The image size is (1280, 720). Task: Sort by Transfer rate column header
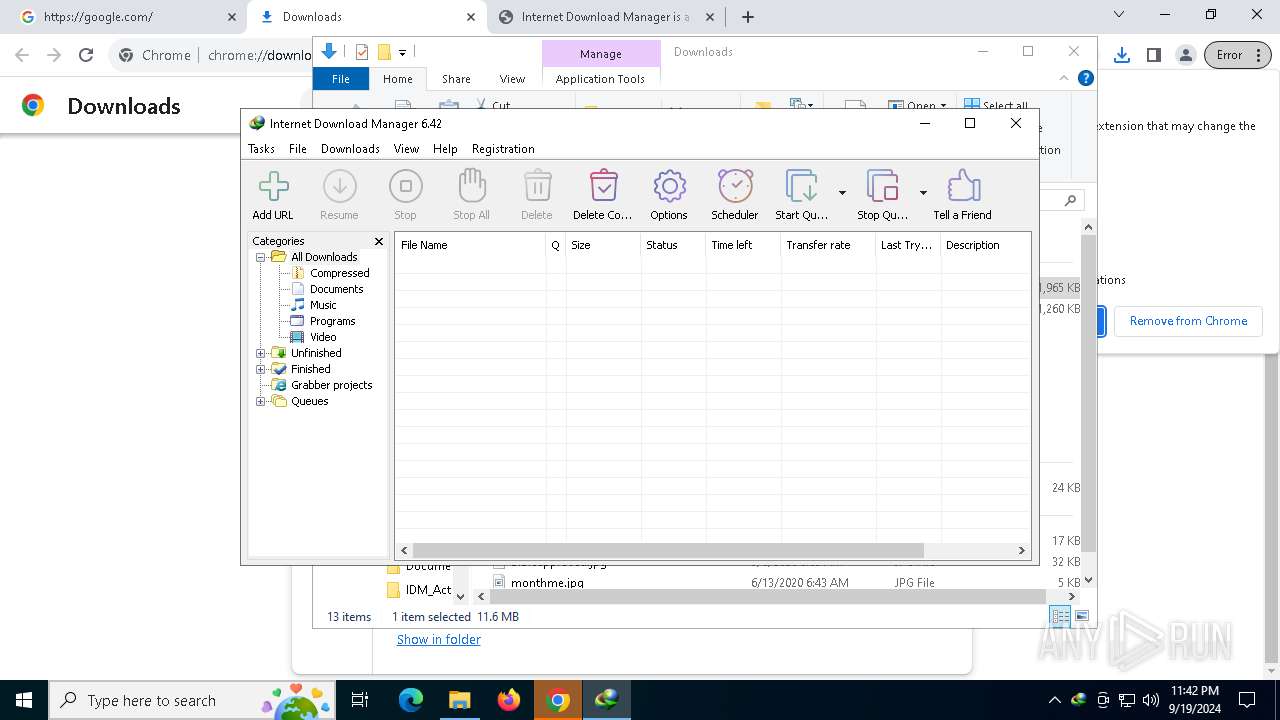tap(828, 245)
